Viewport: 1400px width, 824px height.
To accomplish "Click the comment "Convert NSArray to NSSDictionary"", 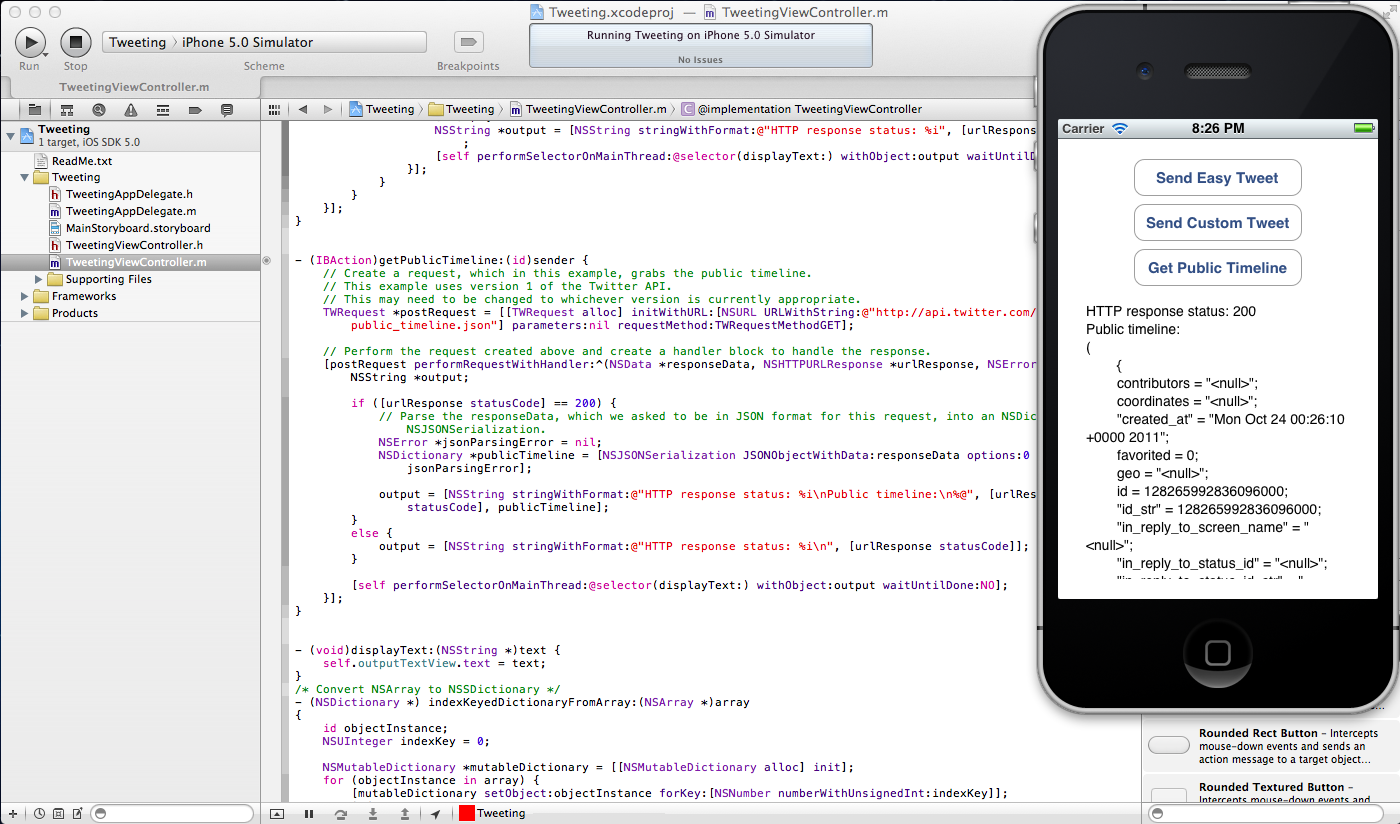I will (x=428, y=689).
